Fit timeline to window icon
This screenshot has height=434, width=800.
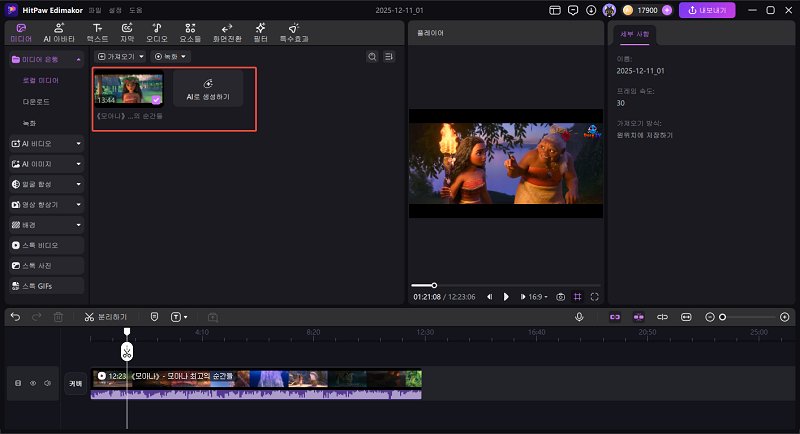coord(686,317)
